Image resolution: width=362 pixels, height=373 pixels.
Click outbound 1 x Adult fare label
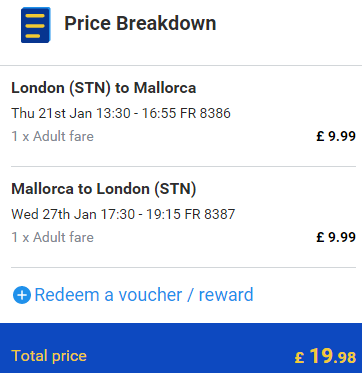53,136
